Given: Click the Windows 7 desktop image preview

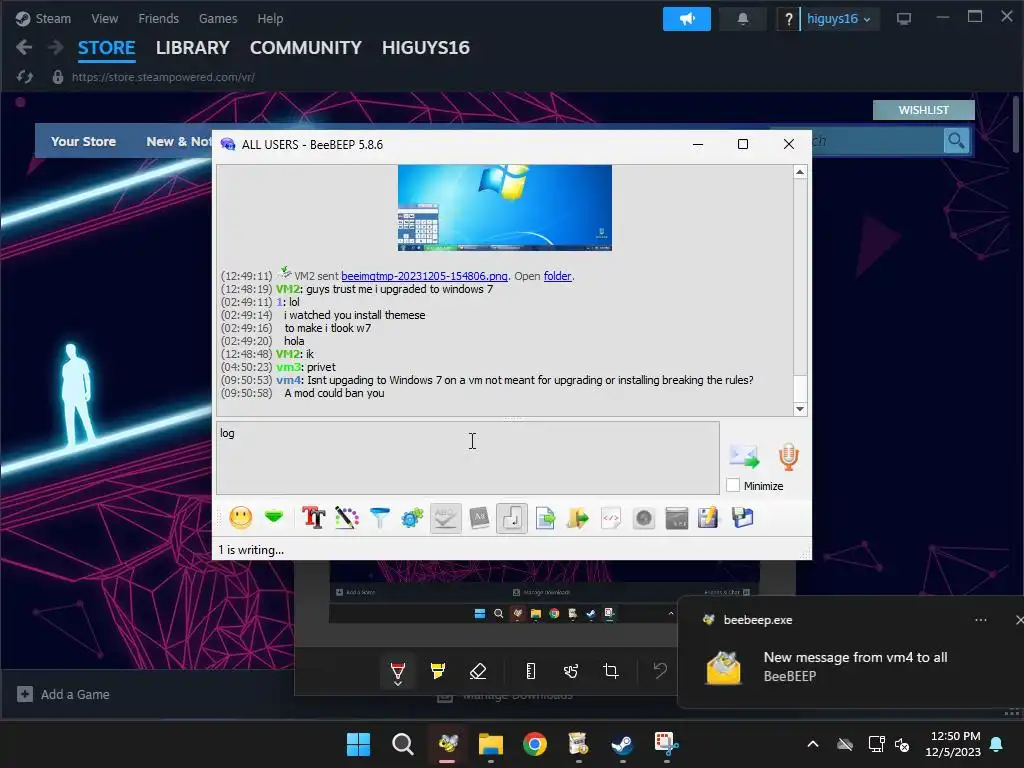Looking at the screenshot, I should point(505,208).
